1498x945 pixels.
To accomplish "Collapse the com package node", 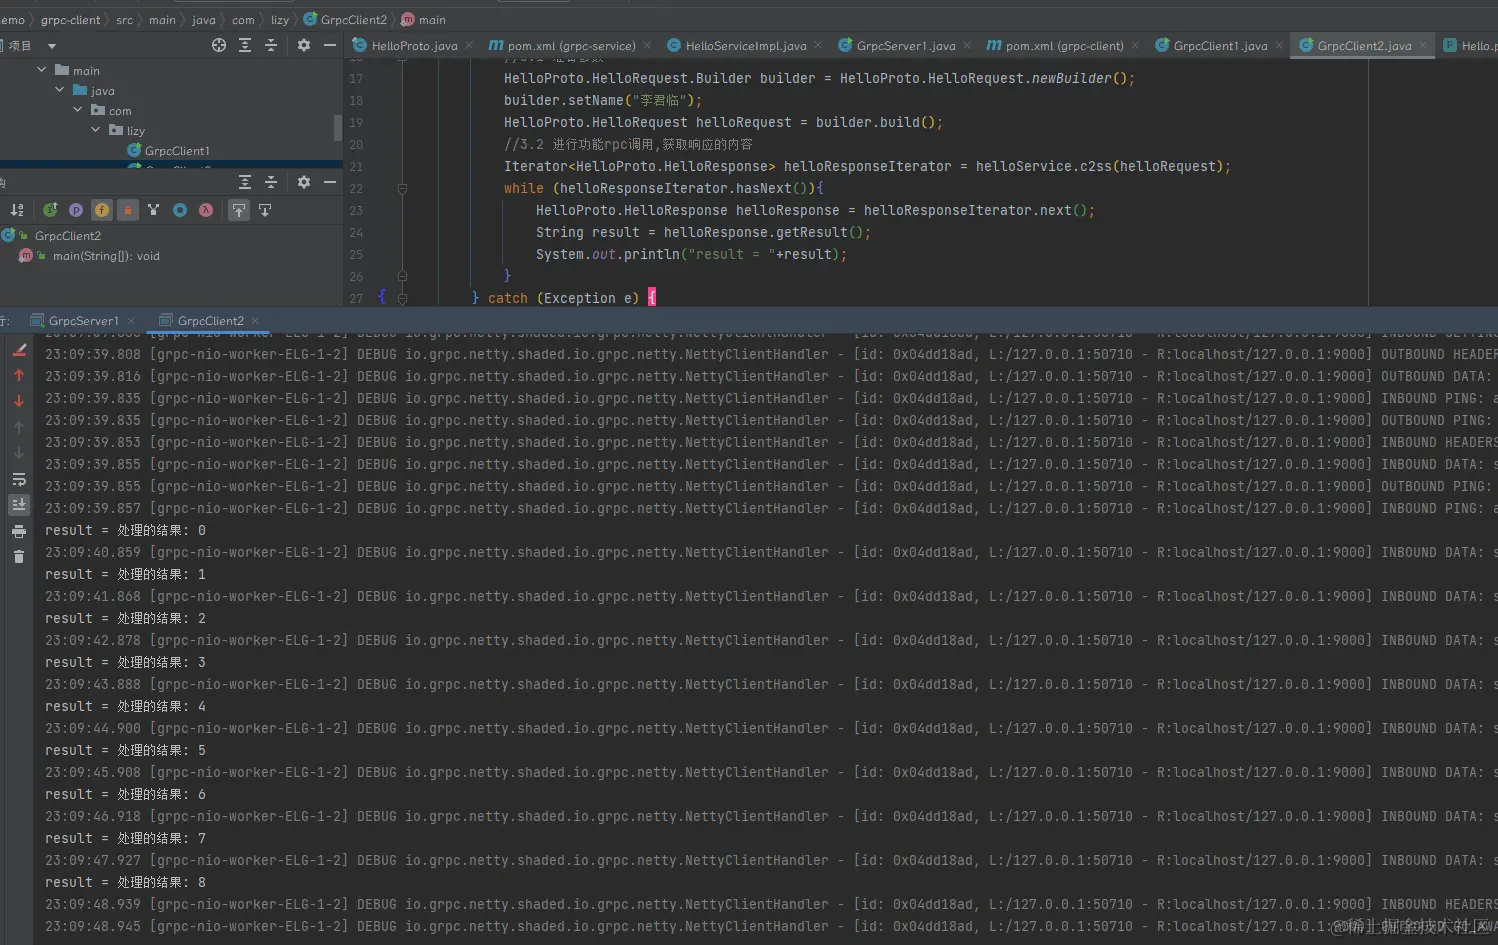I will [x=77, y=110].
